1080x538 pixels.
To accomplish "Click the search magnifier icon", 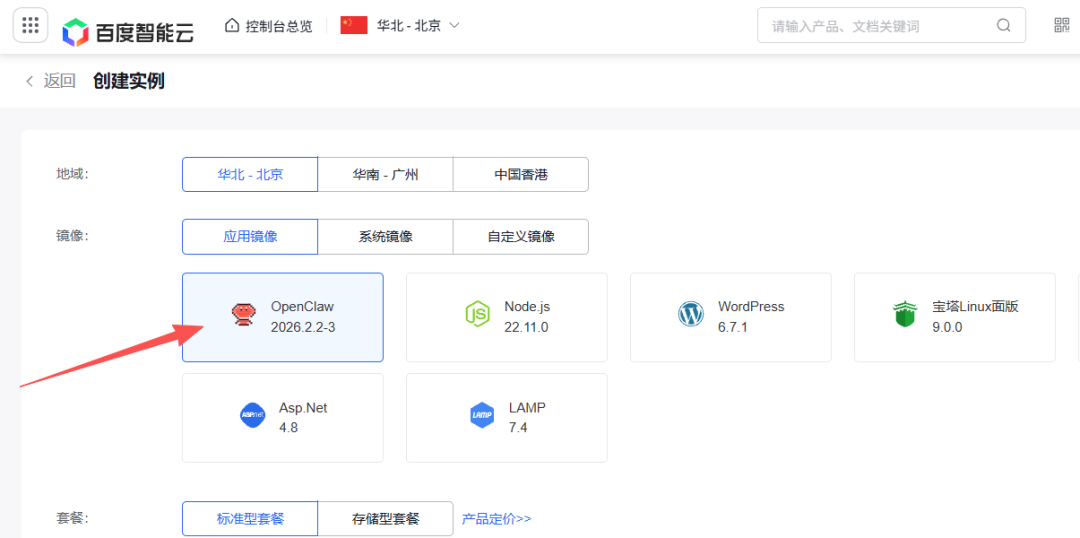I will pyautogui.click(x=1004, y=26).
